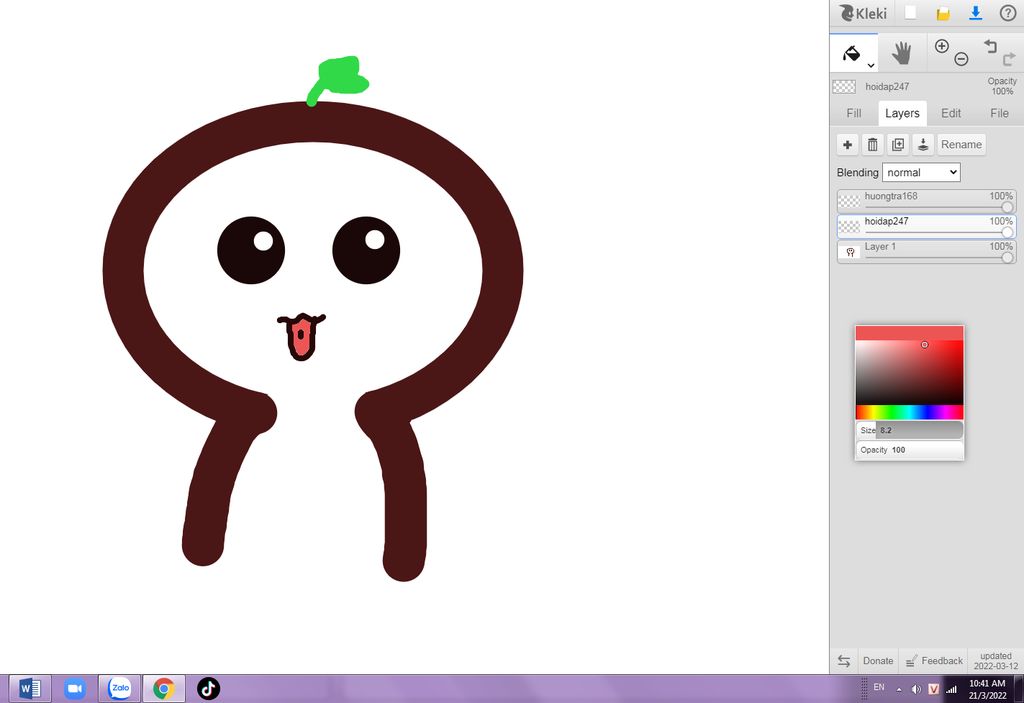Click the hoidap247 layer opacity slider handle
1024x703 pixels.
pyautogui.click(x=1007, y=233)
